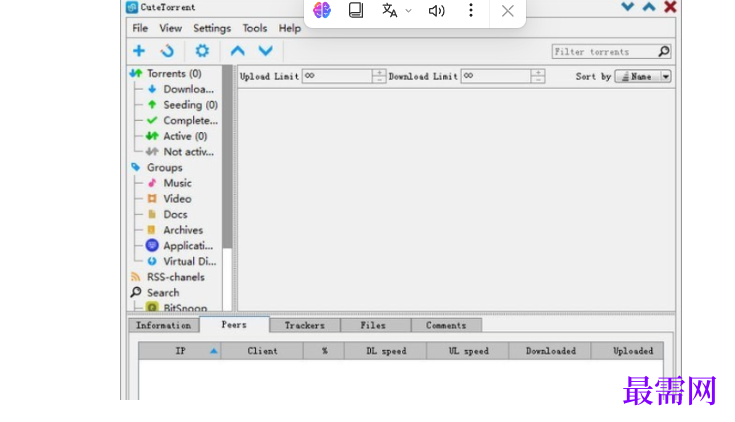Select RSS-chanels in the sidebar
735x422 pixels.
coord(175,277)
